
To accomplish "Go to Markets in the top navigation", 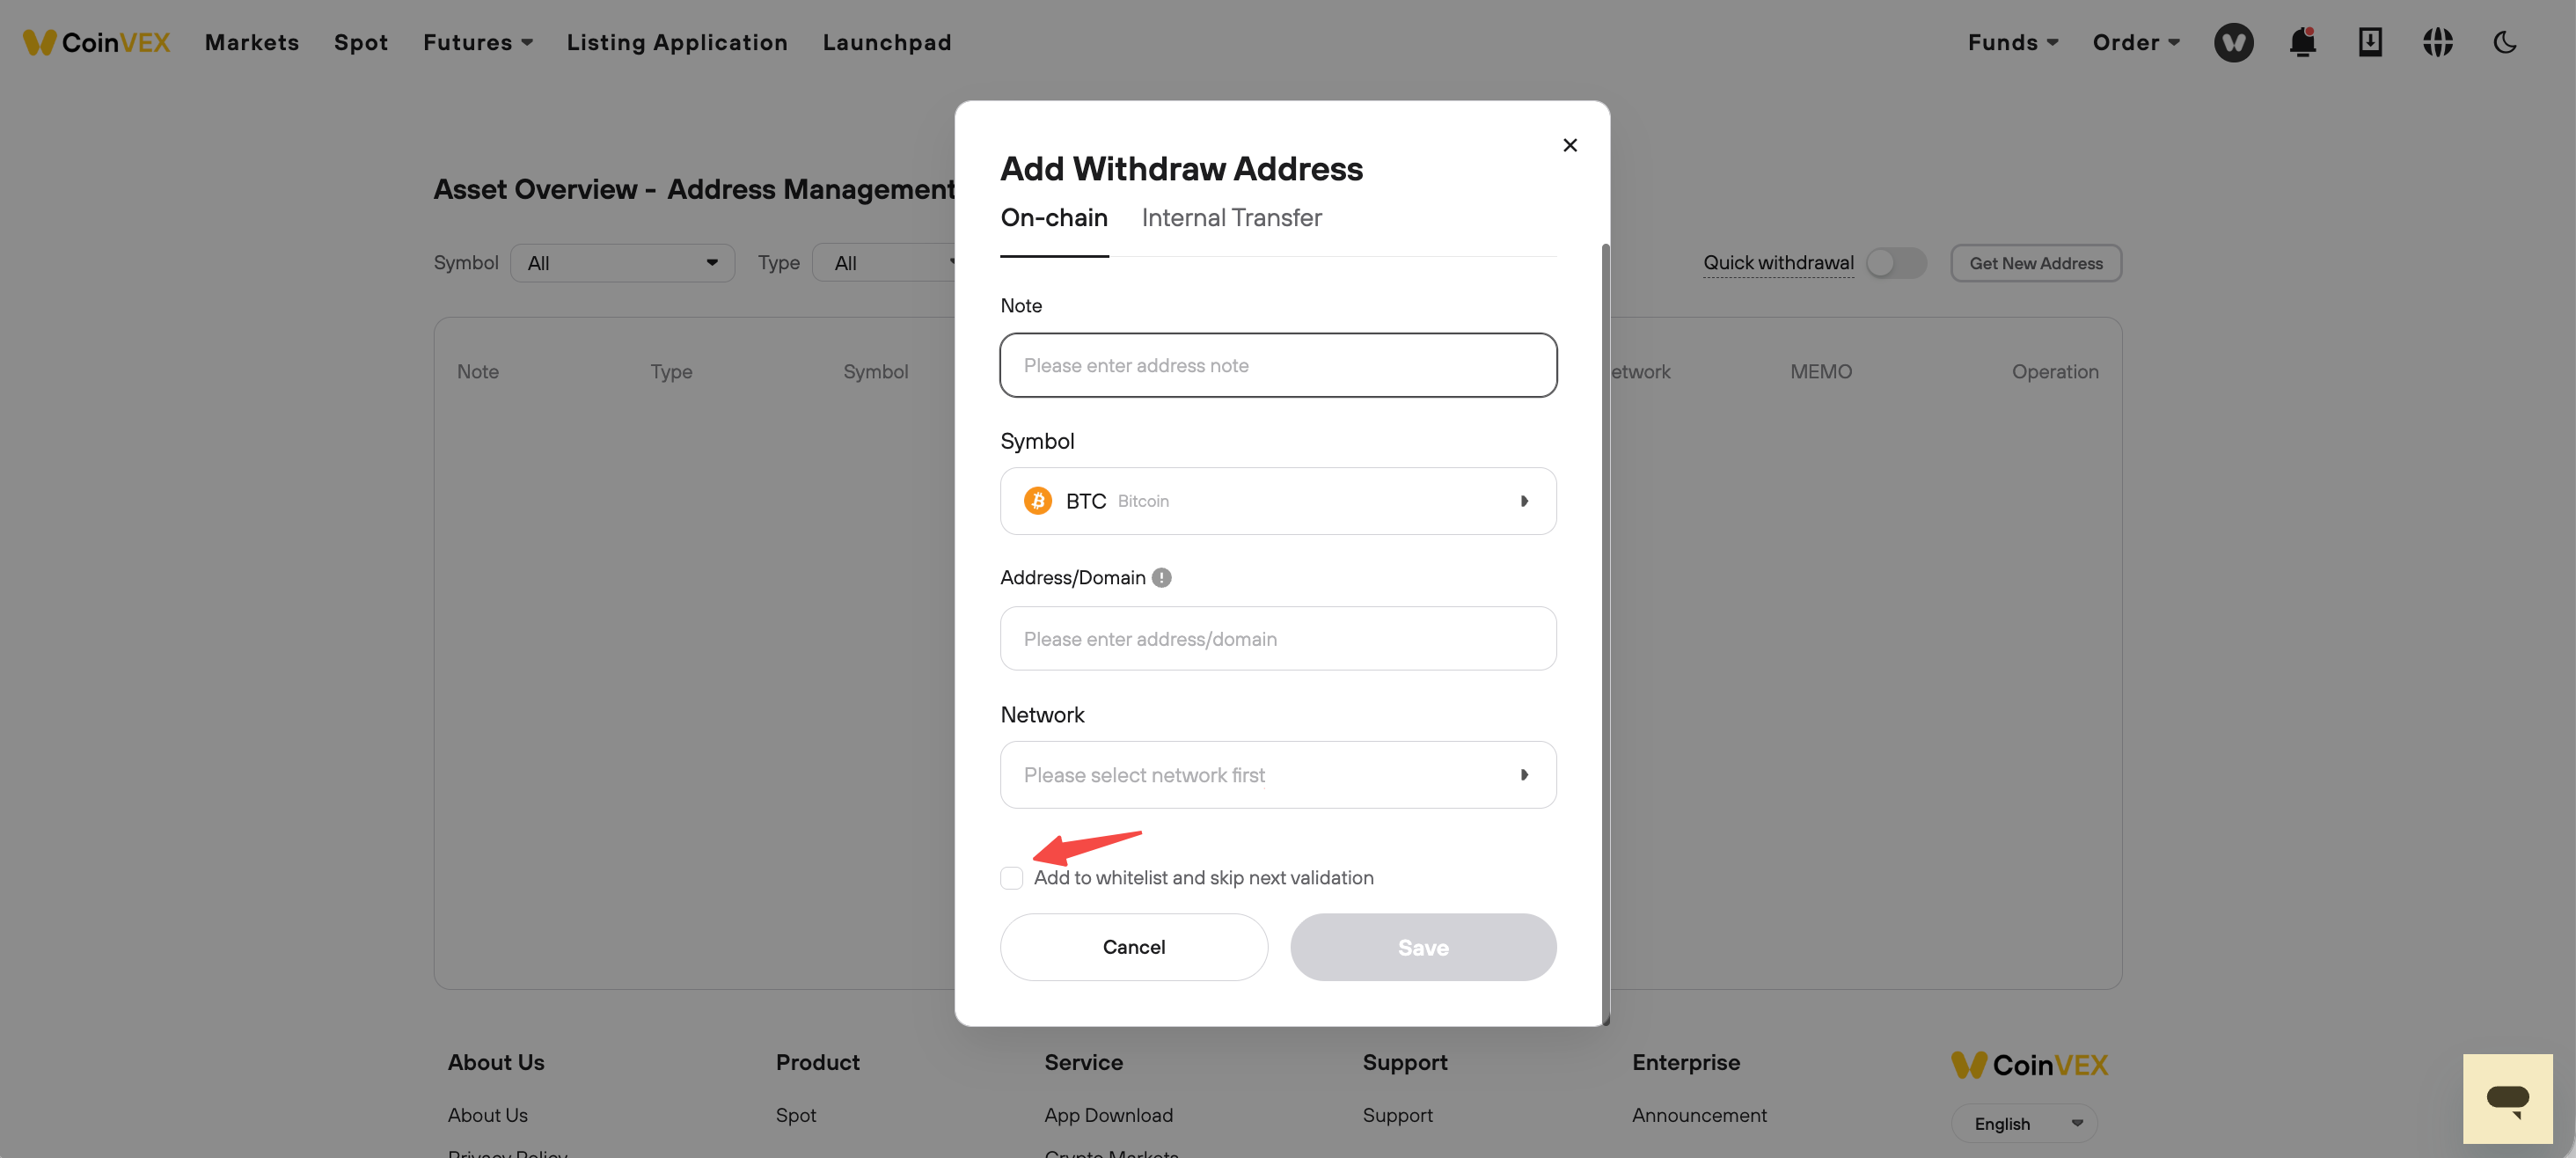I will coord(252,42).
